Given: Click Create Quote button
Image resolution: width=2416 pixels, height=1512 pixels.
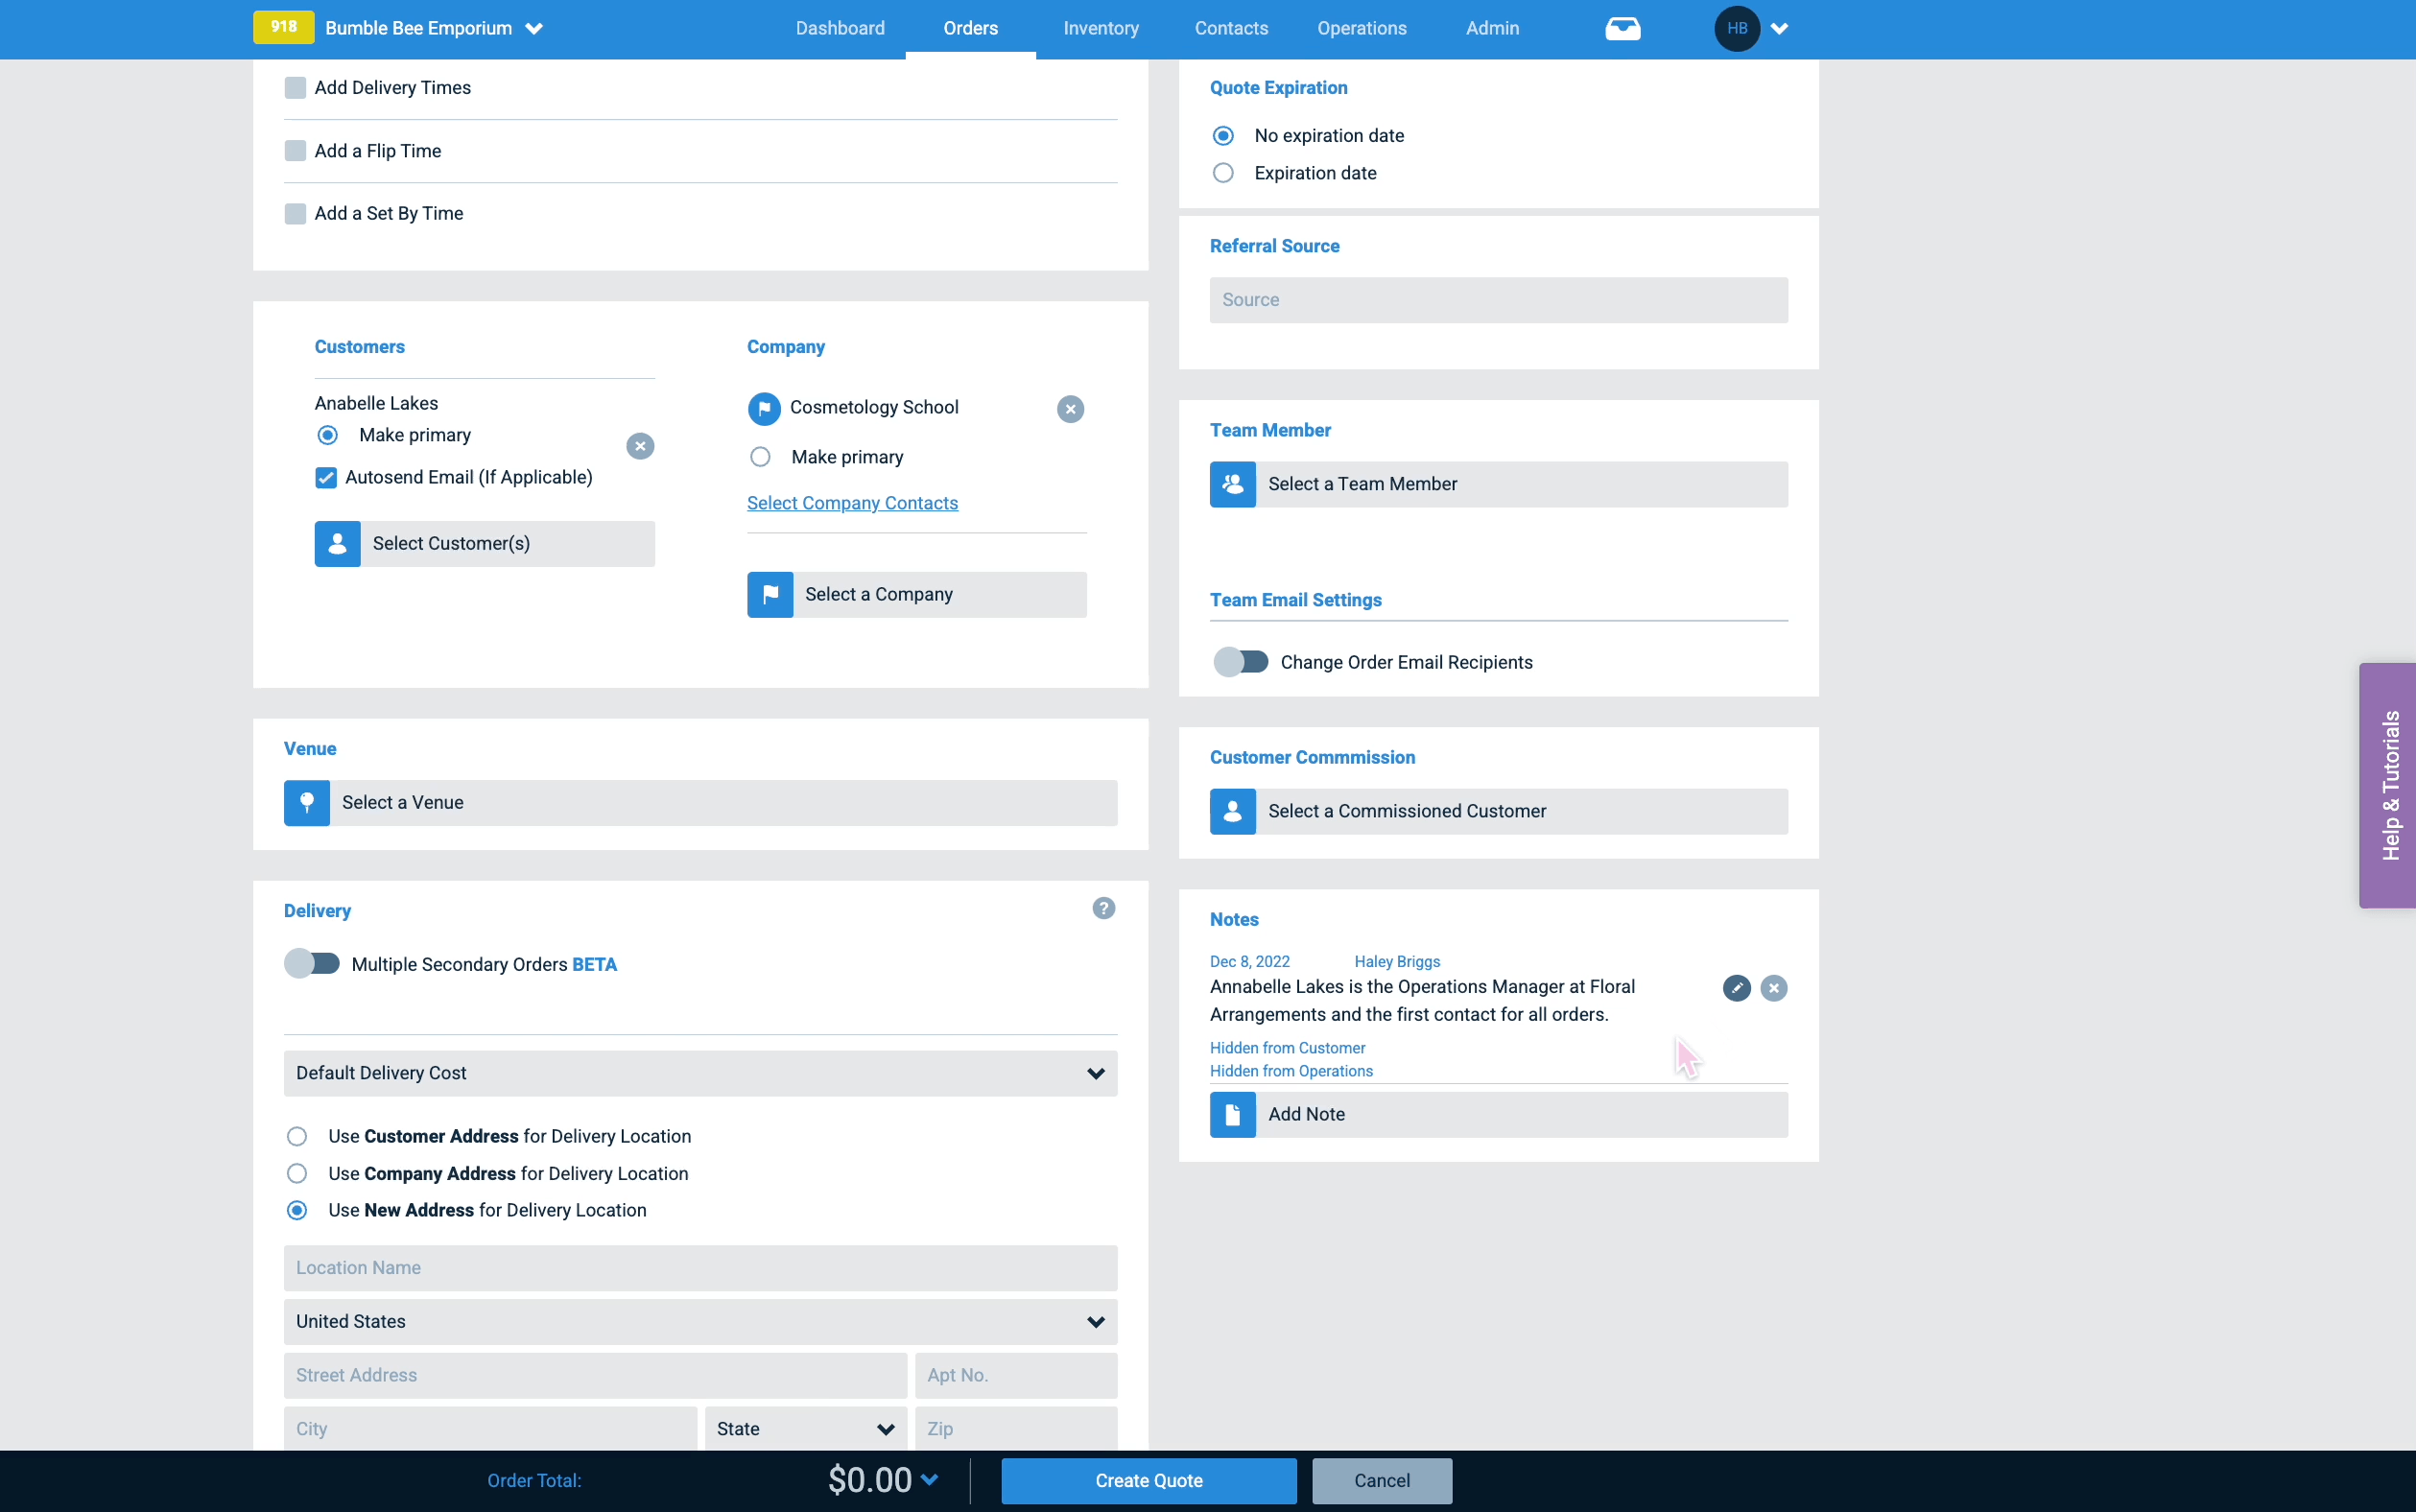Looking at the screenshot, I should (x=1149, y=1481).
